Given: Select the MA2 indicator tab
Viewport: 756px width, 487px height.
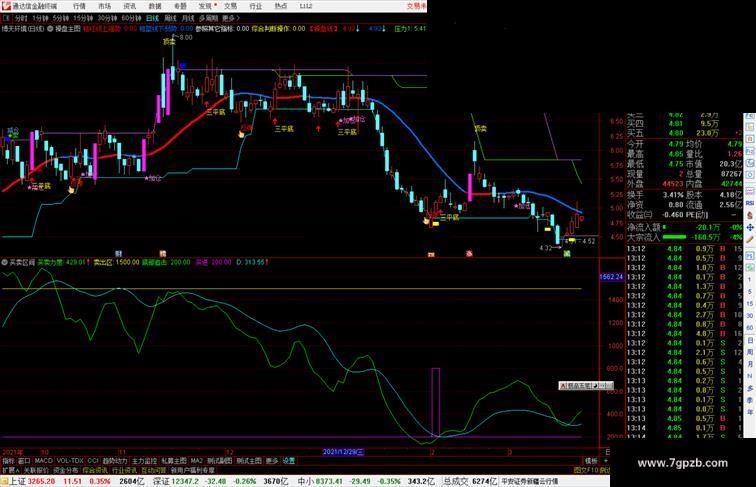Looking at the screenshot, I should coord(196,461).
